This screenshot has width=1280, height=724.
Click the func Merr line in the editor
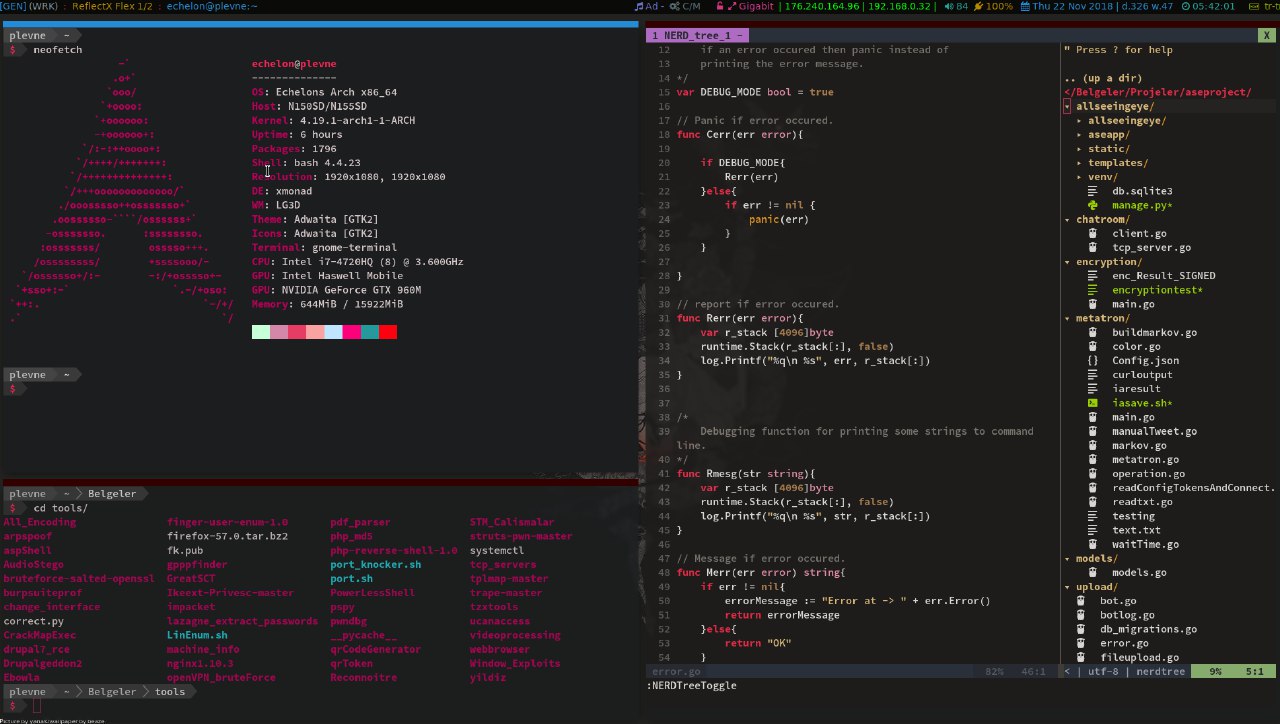761,573
